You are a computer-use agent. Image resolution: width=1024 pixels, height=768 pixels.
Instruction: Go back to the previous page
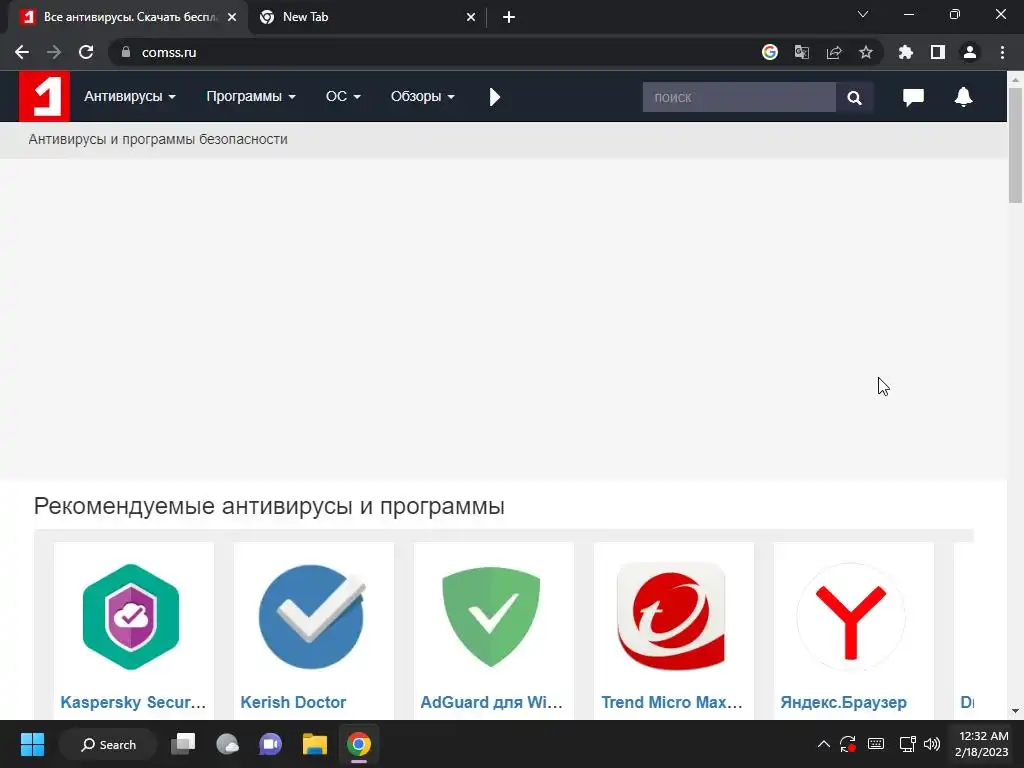(22, 52)
